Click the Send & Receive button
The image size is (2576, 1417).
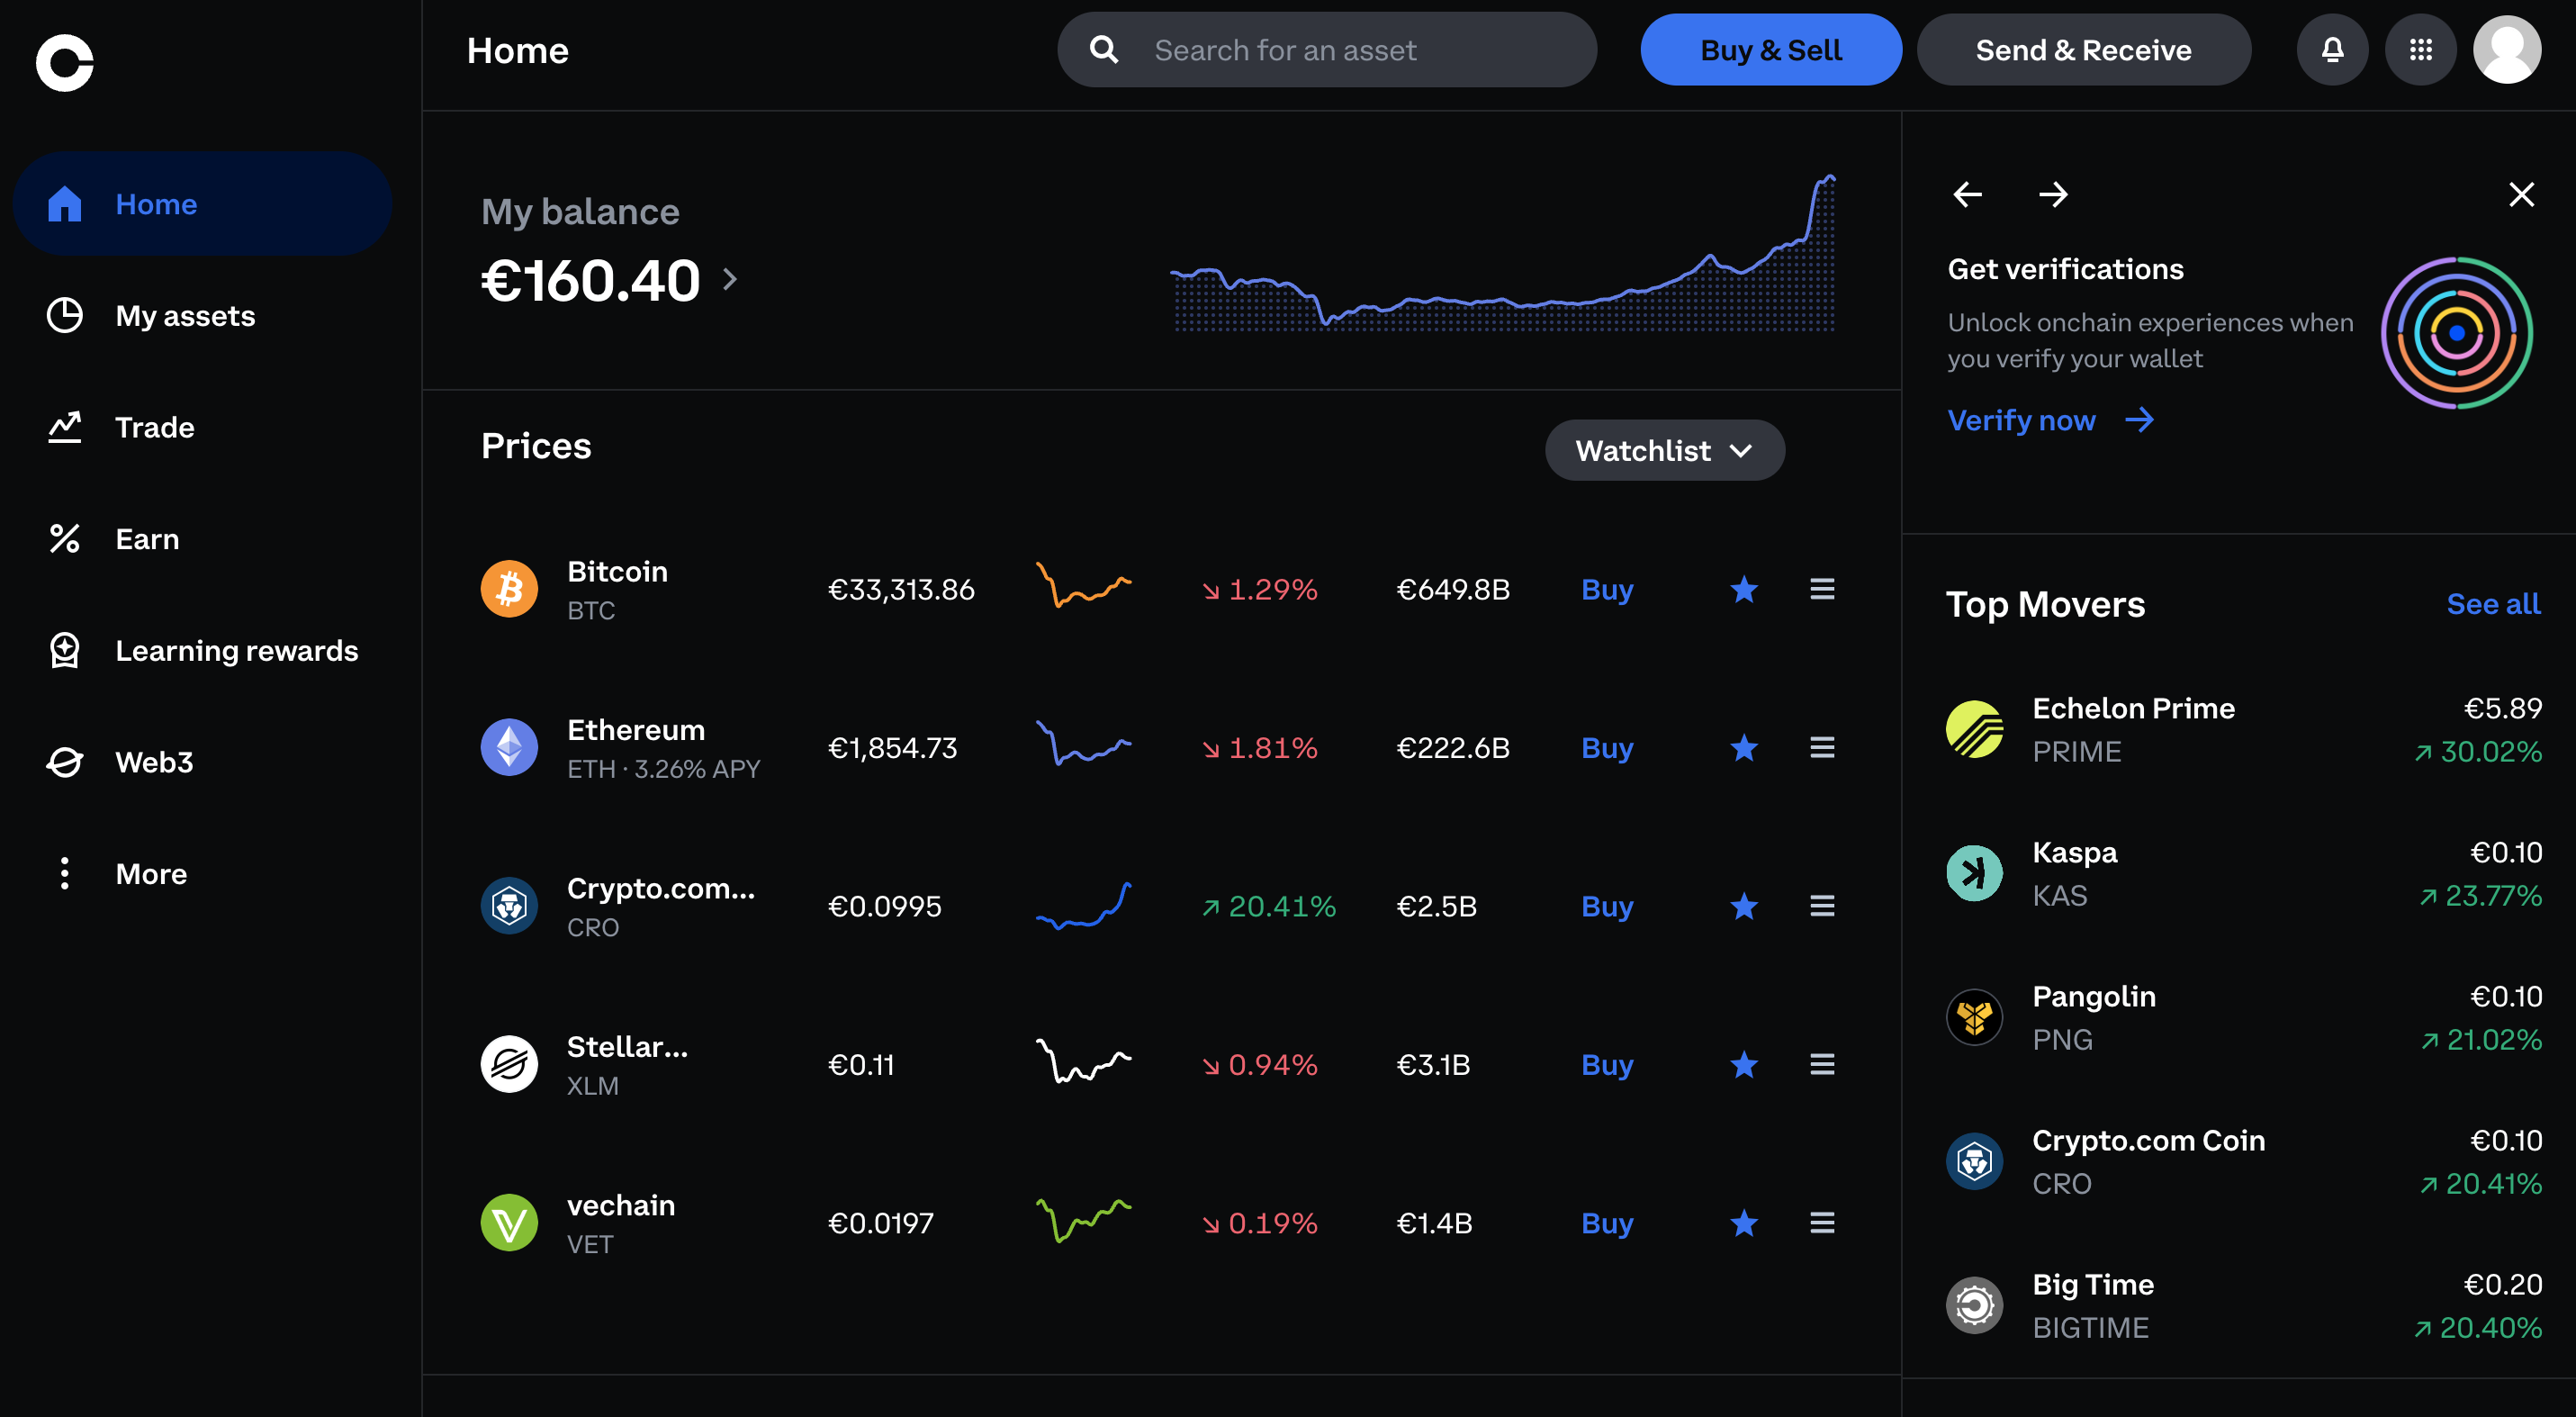click(2084, 50)
